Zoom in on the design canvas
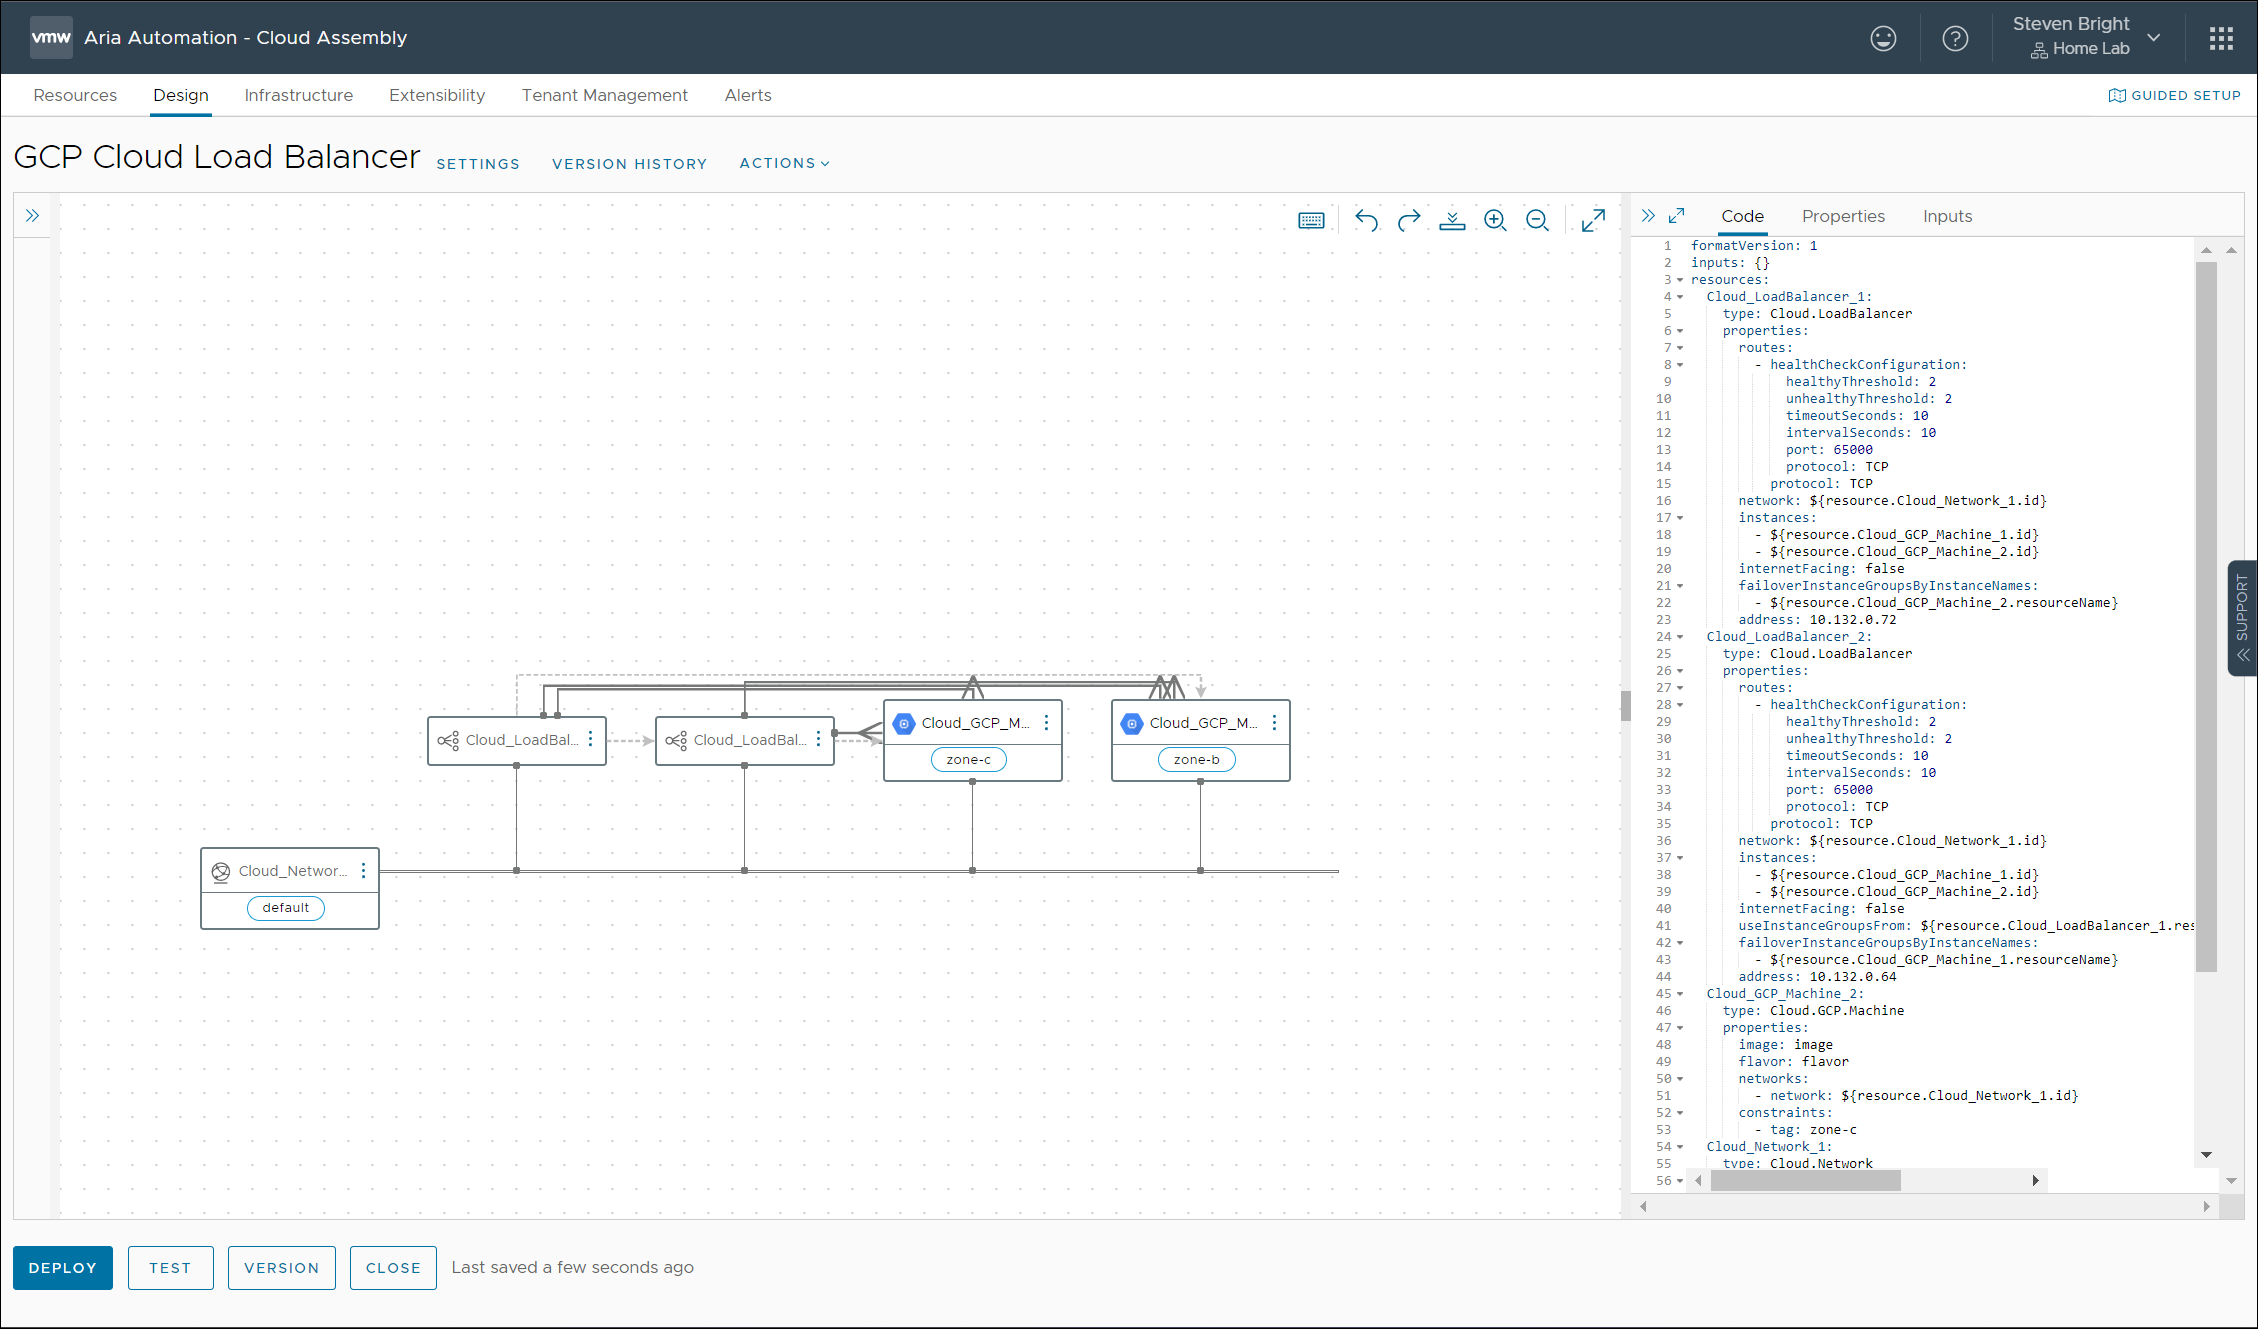This screenshot has height=1329, width=2258. click(1495, 220)
